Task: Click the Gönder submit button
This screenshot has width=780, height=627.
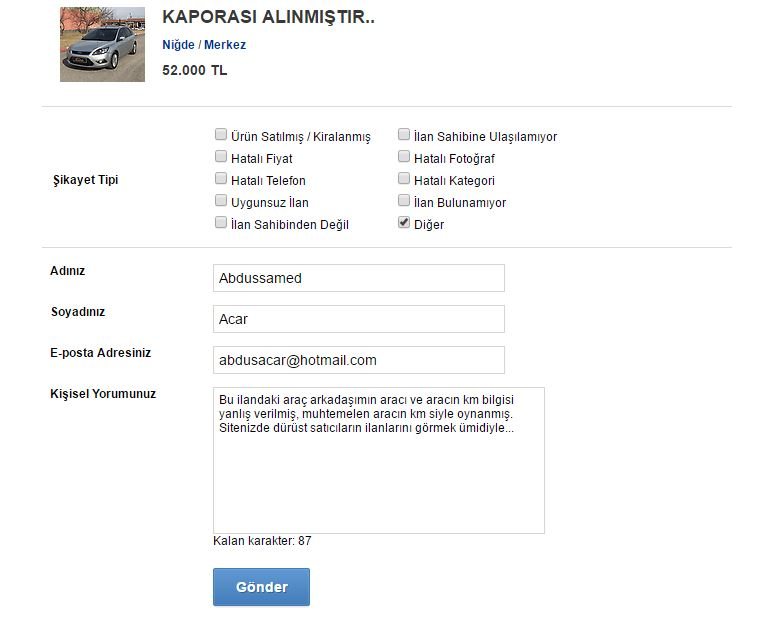Action: (x=261, y=587)
